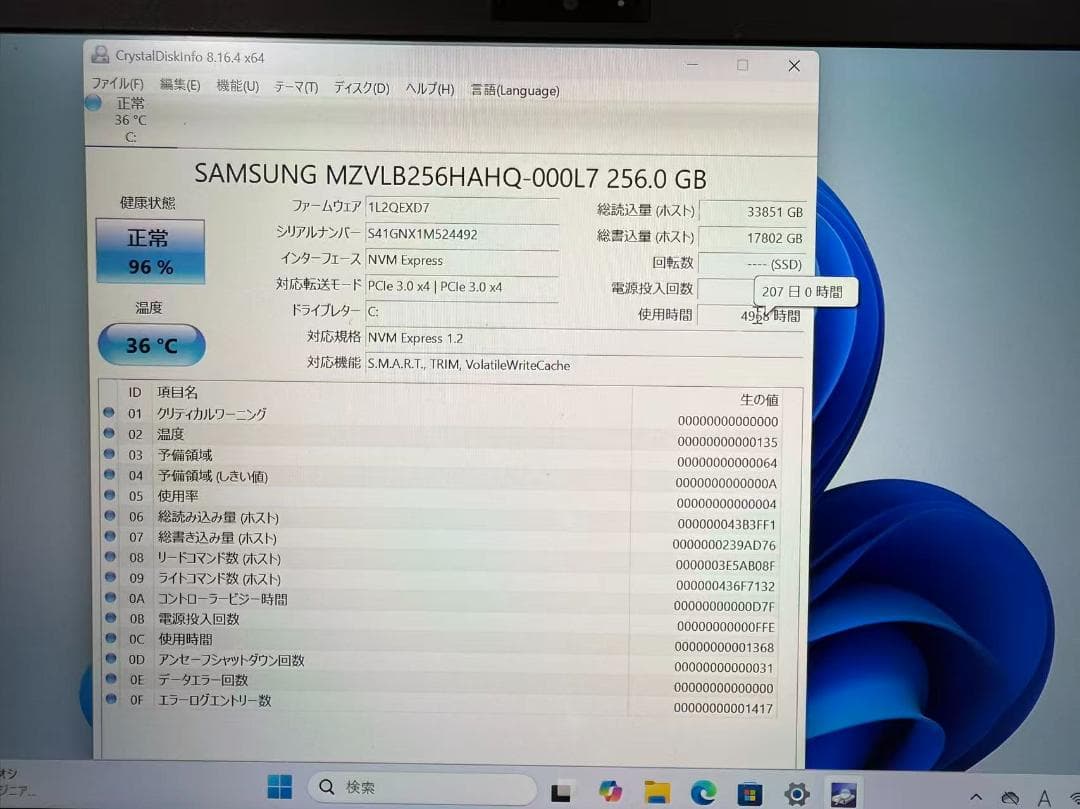Open the Windows Start menu
Viewport: 1080px width, 809px height.
click(280, 786)
